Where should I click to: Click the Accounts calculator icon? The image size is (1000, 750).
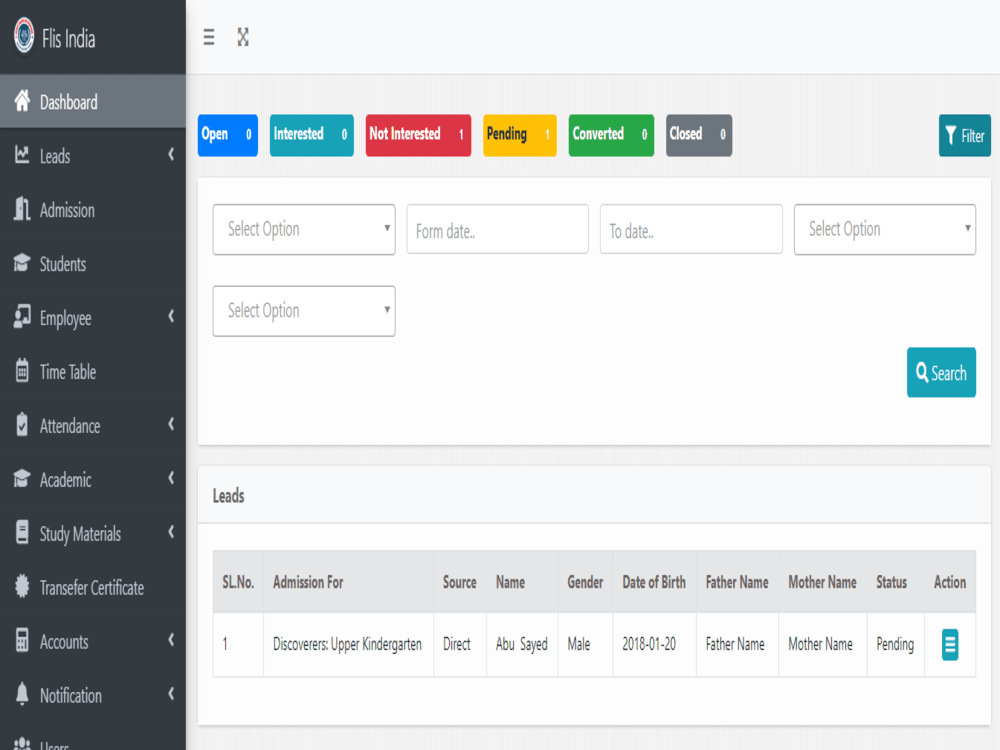22,640
